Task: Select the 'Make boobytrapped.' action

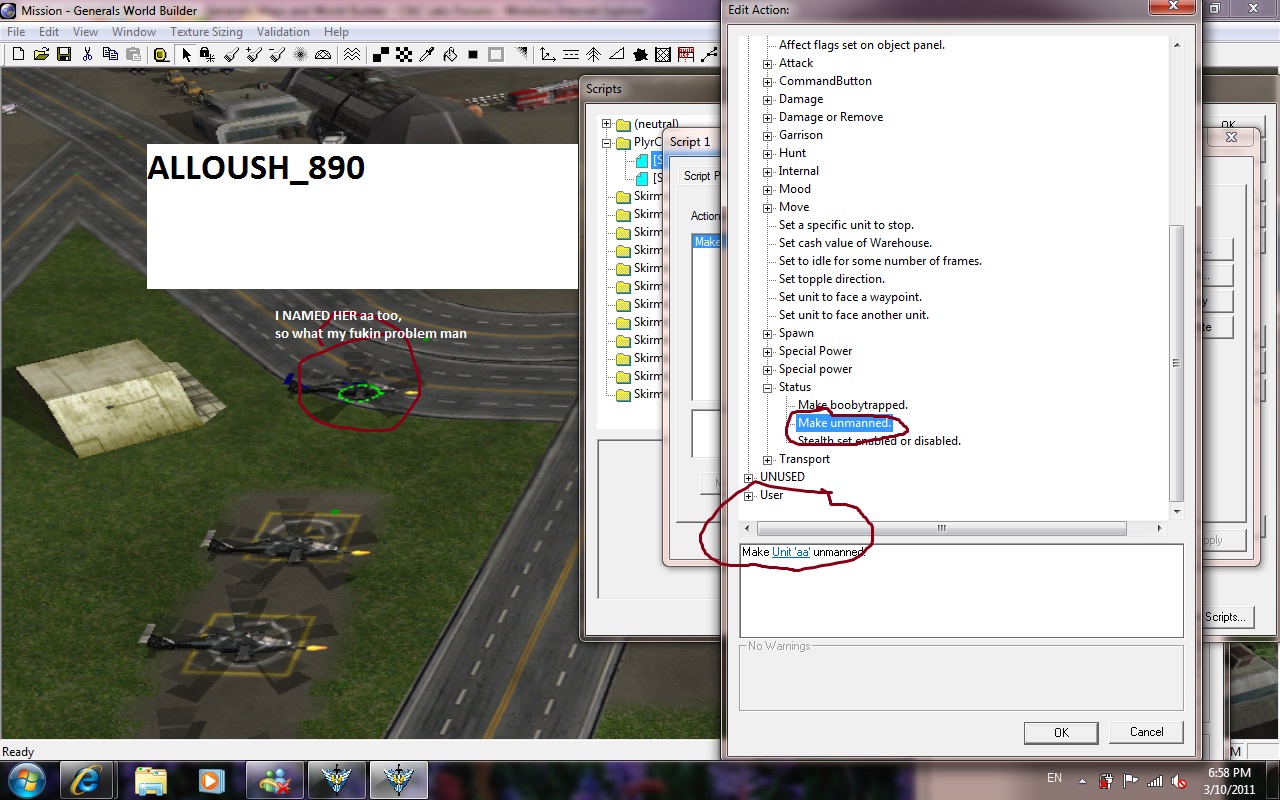Action: pos(852,405)
